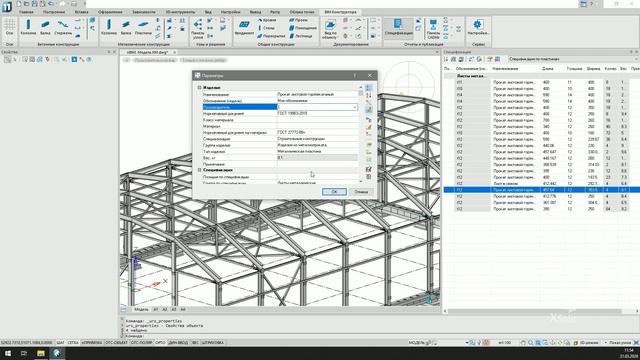Close the Модель 000.dwg document tab
This screenshot has height=360, width=640.
[x=174, y=52]
